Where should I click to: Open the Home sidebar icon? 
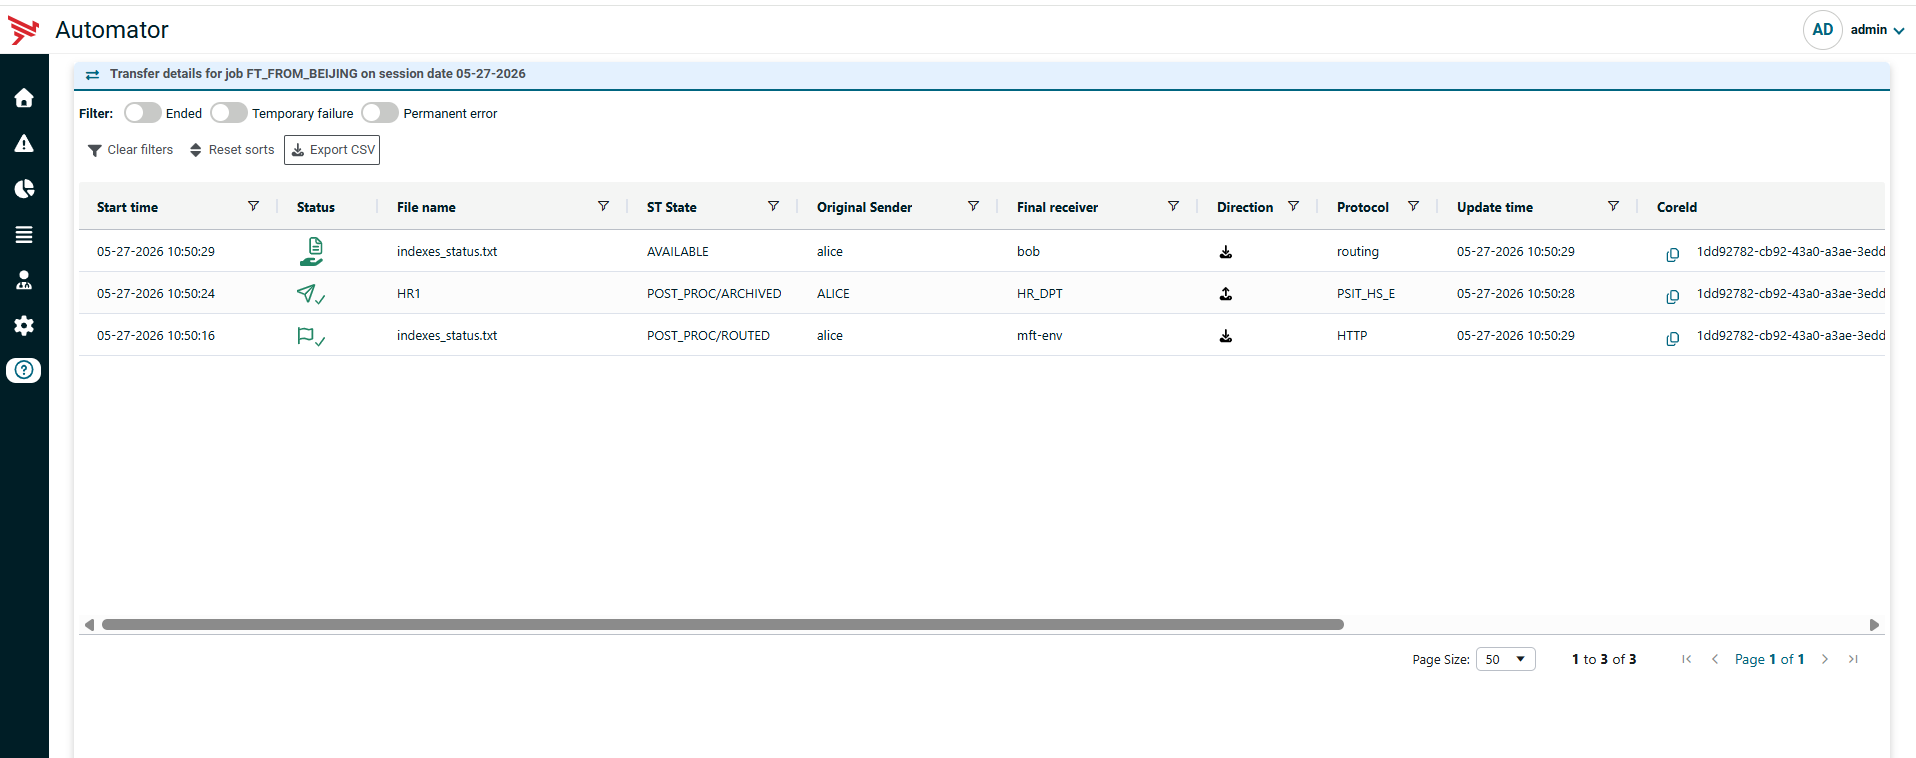[24, 98]
